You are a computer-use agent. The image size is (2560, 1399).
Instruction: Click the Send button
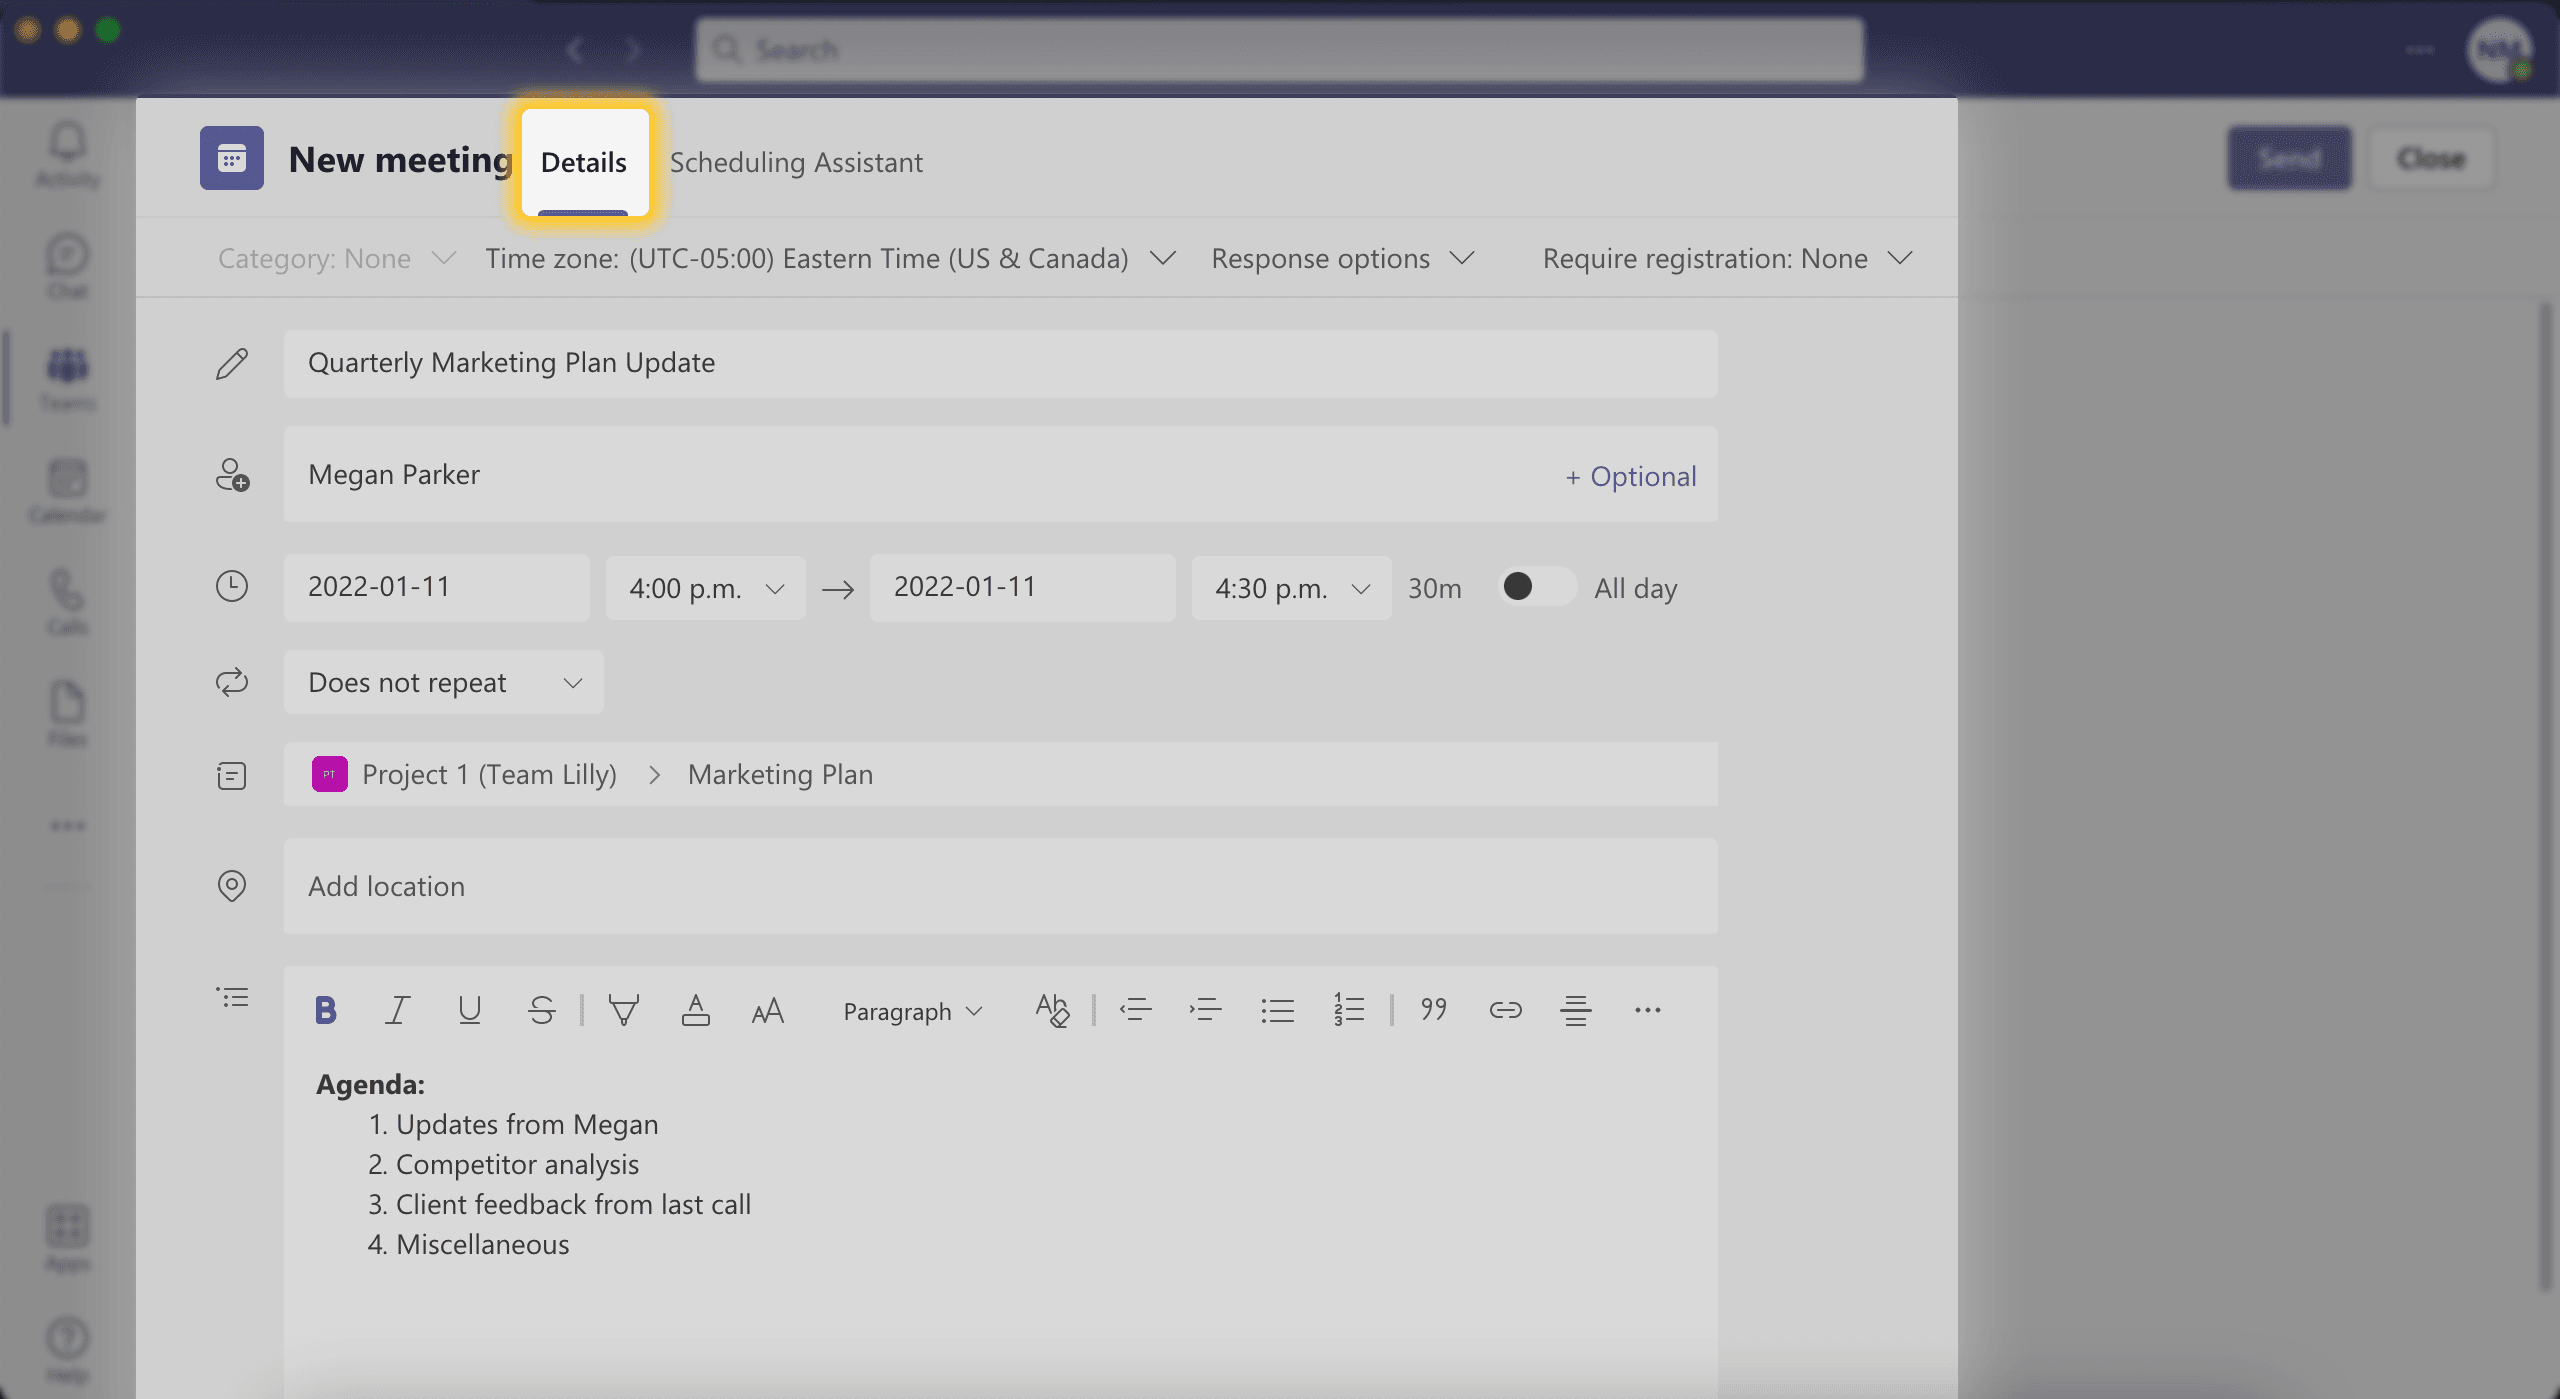click(x=2288, y=157)
